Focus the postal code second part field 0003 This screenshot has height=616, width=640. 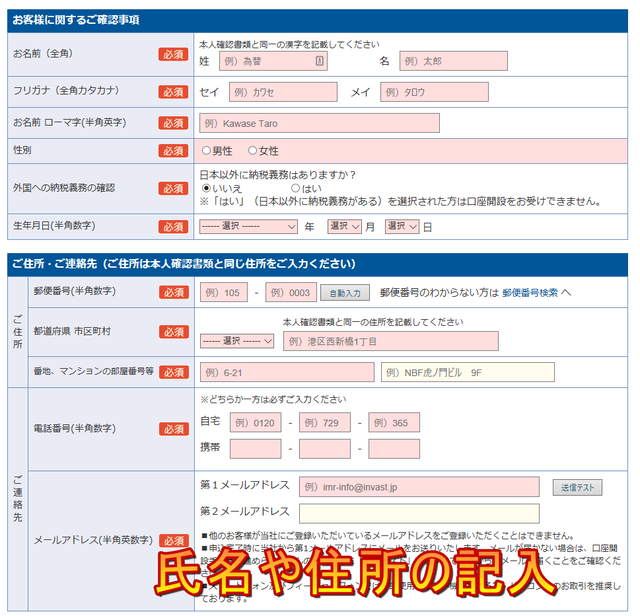pos(291,292)
